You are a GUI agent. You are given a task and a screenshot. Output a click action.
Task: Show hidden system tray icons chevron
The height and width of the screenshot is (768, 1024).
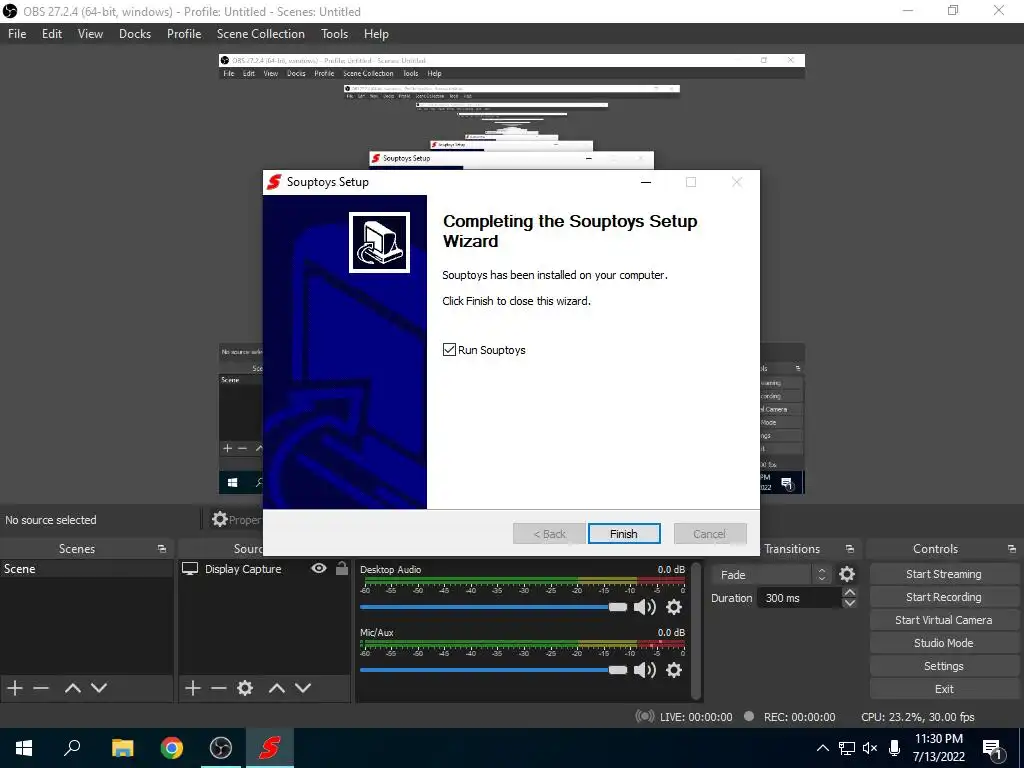[x=823, y=748]
